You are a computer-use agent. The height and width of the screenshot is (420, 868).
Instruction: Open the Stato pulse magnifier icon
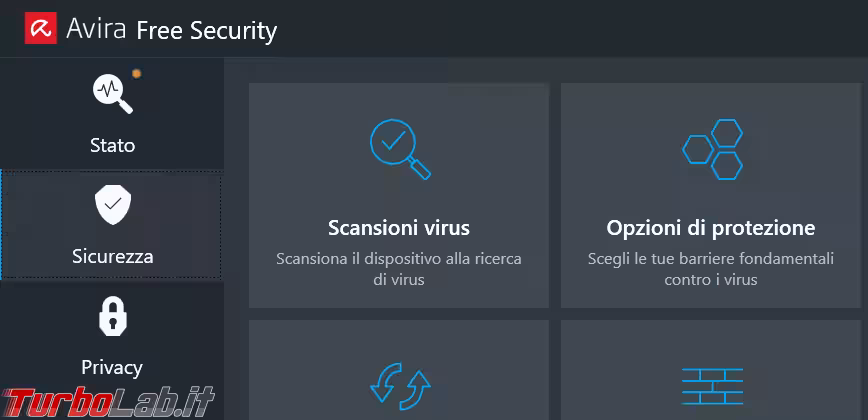pyautogui.click(x=112, y=94)
